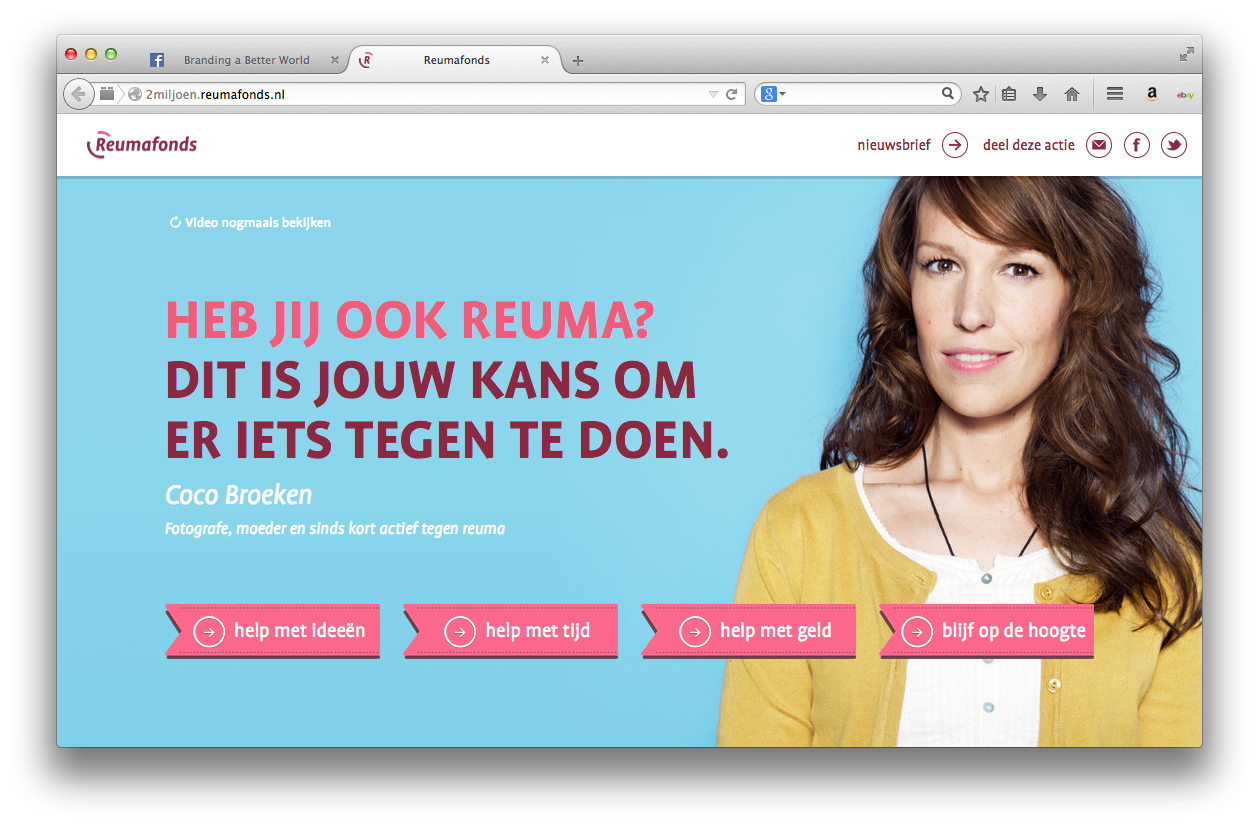This screenshot has width=1259, height=826.
Task: Share this action on Facebook
Action: coord(1137,145)
